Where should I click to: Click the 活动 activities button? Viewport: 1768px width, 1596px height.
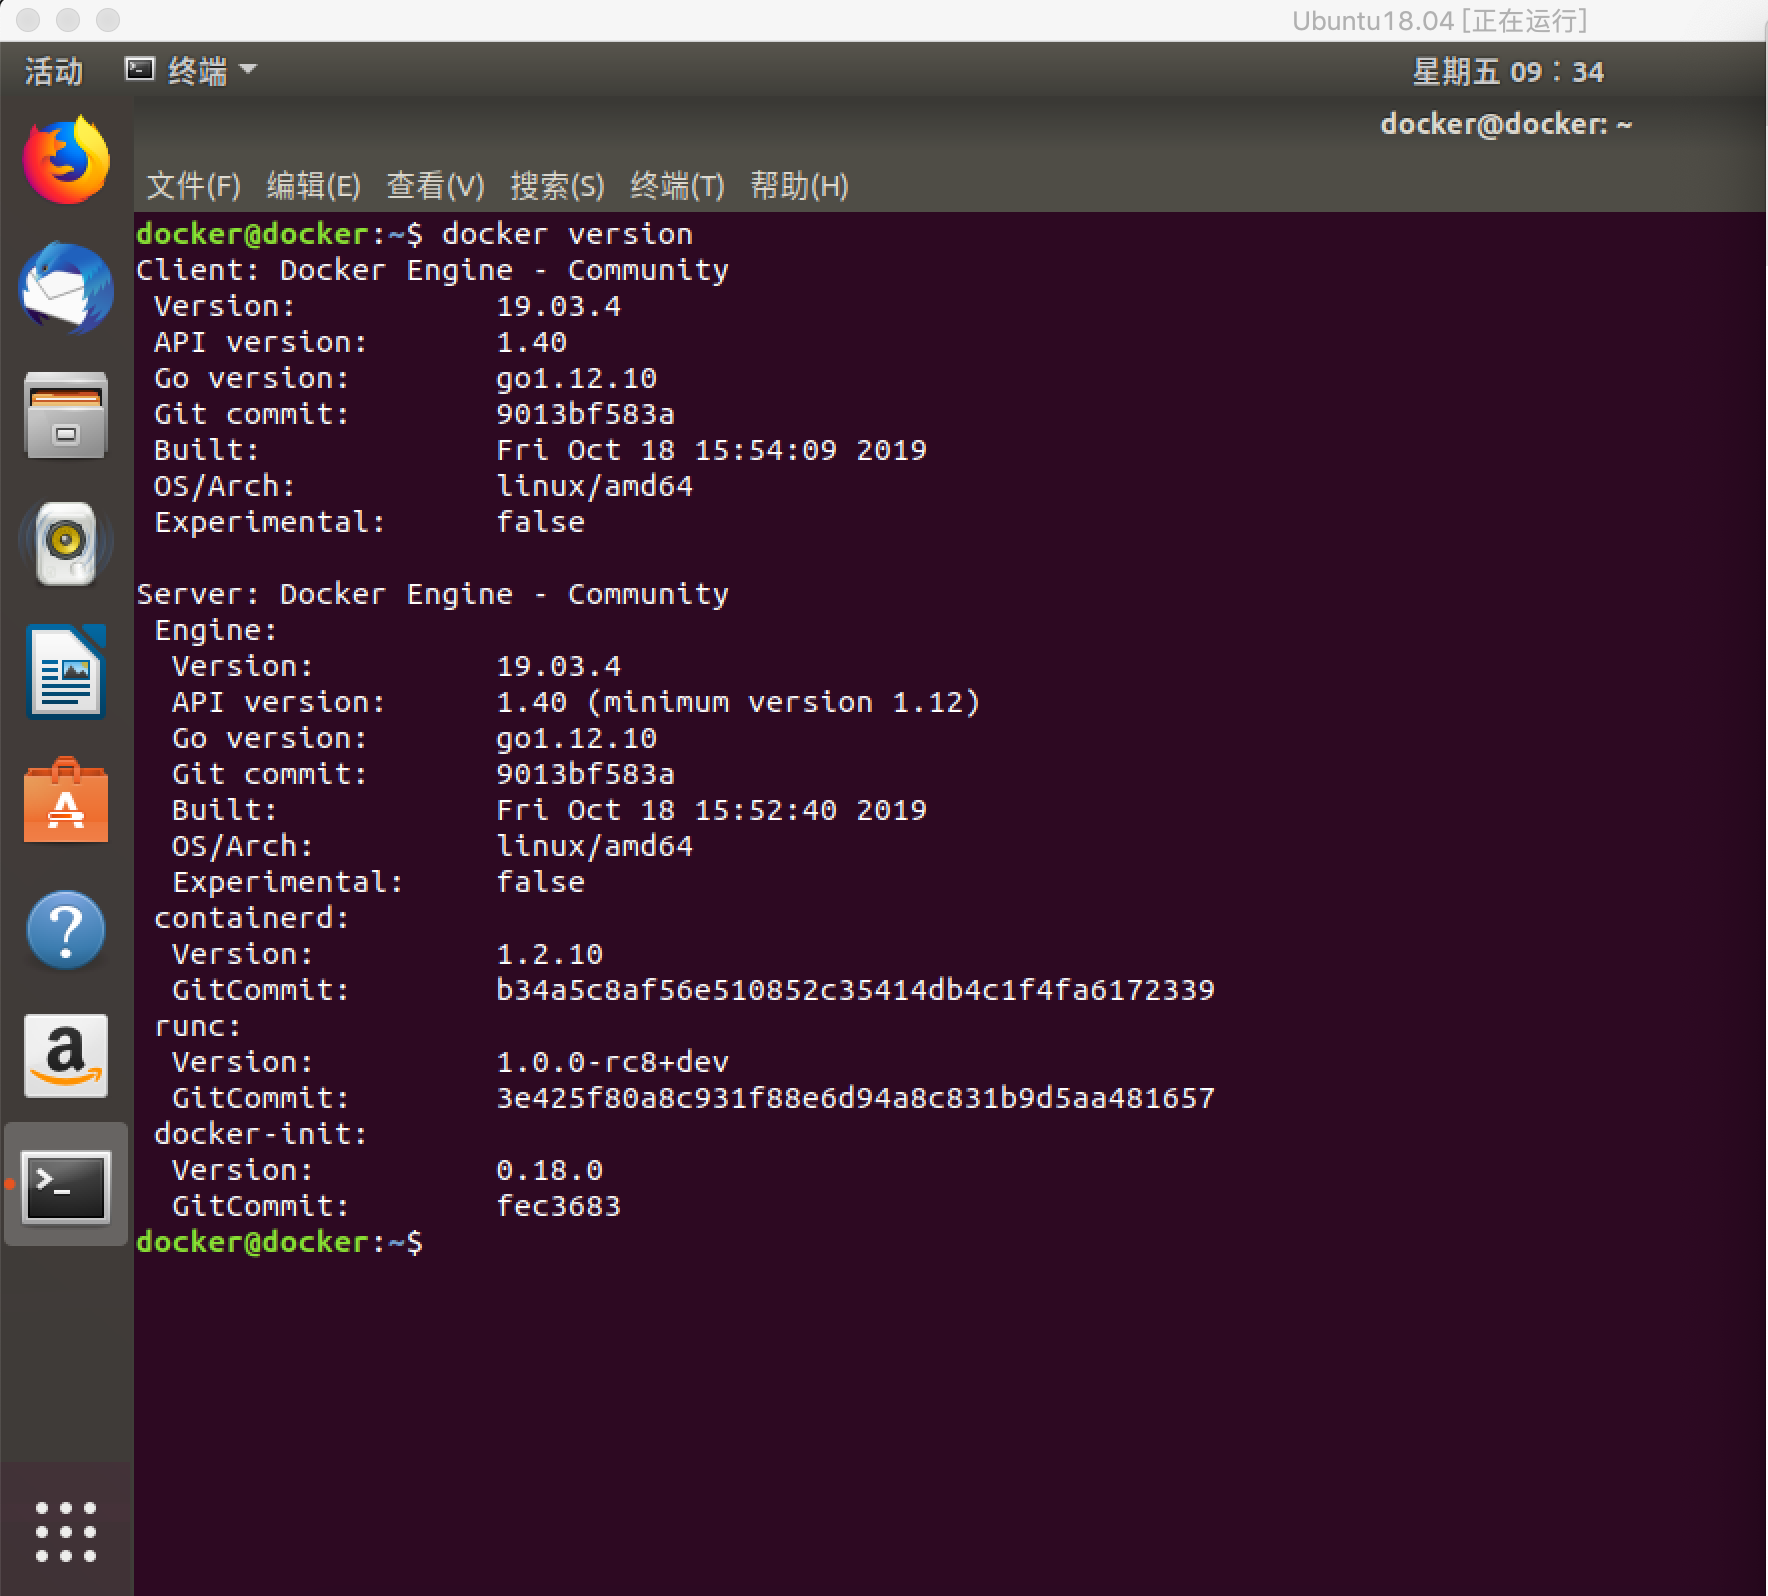[53, 71]
